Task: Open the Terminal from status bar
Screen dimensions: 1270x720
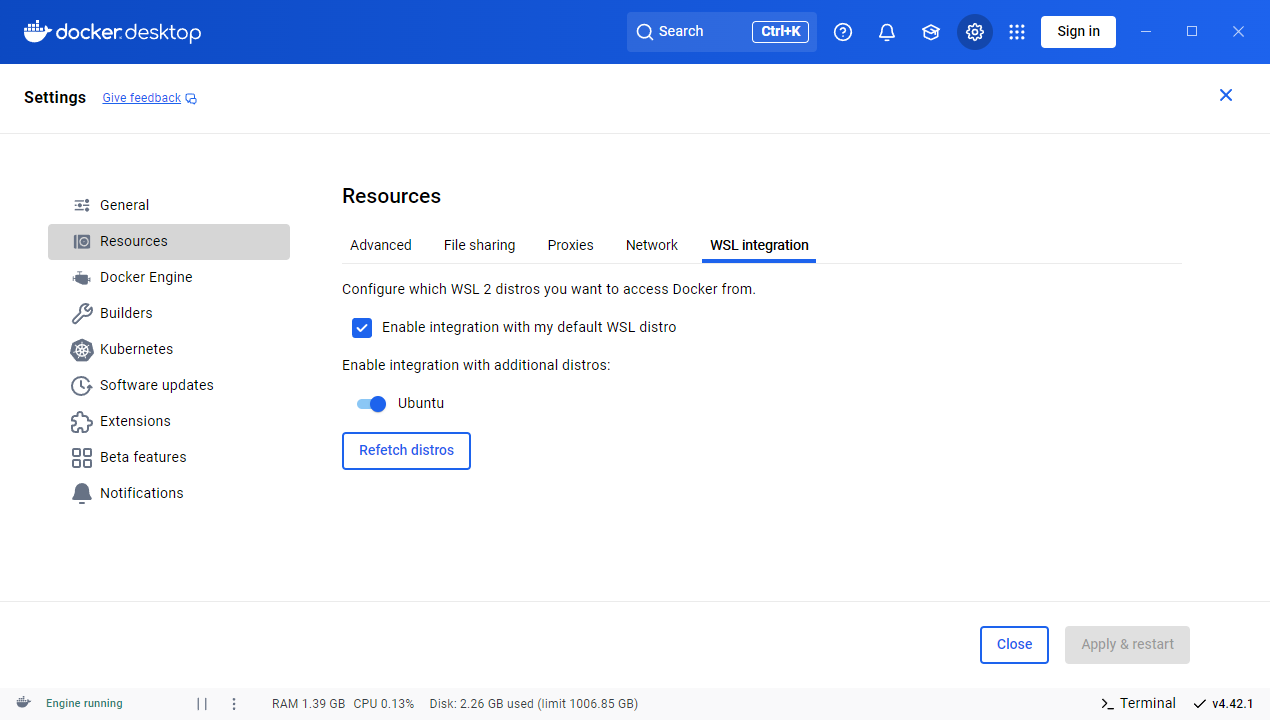Action: pos(1138,703)
